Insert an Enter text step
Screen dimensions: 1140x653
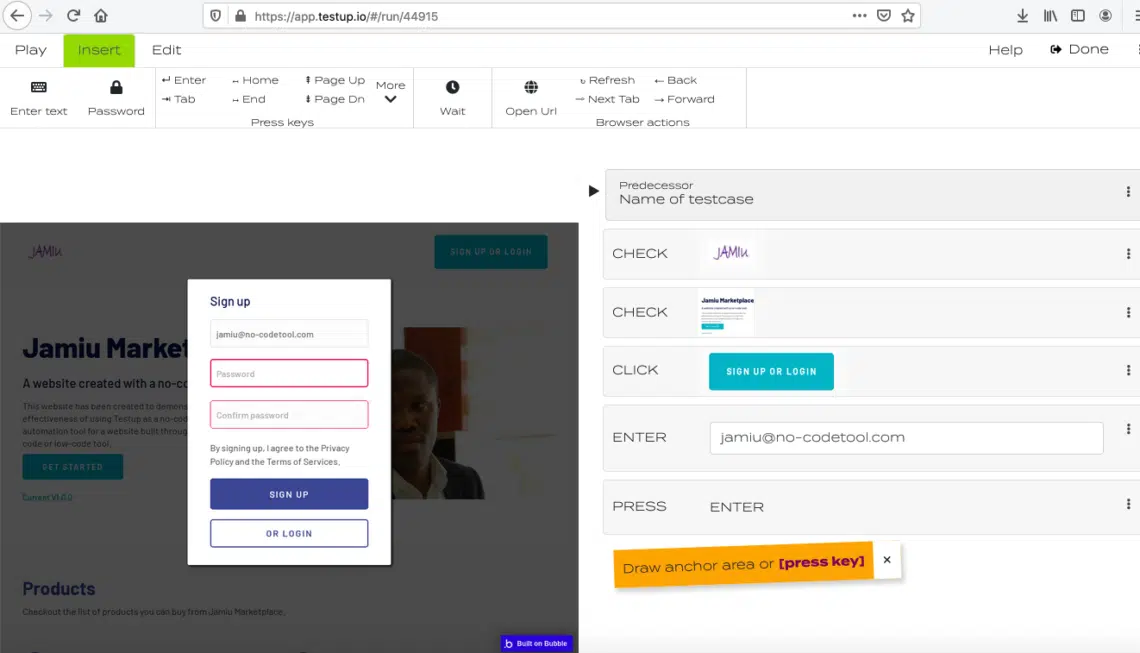[39, 98]
